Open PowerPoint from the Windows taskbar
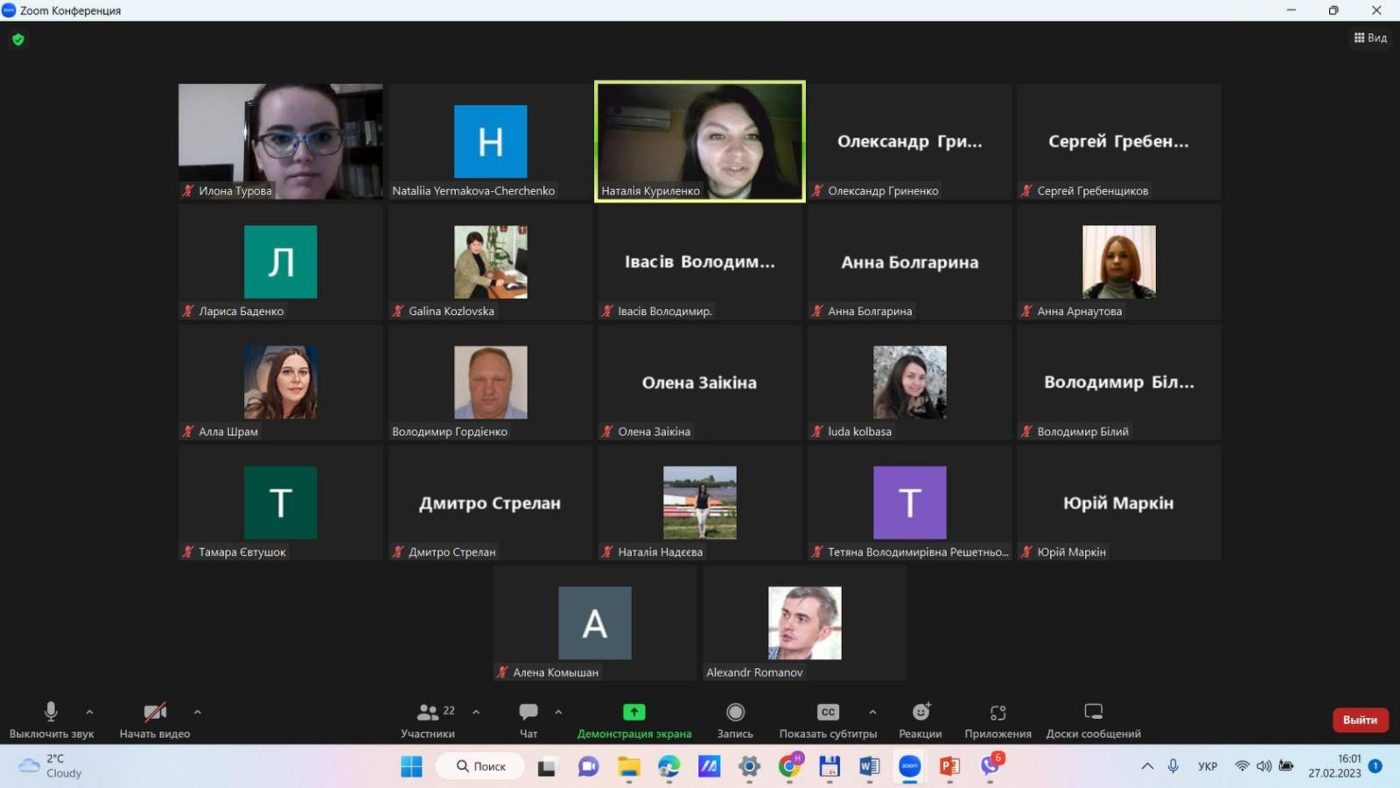This screenshot has width=1400, height=788. click(x=949, y=766)
